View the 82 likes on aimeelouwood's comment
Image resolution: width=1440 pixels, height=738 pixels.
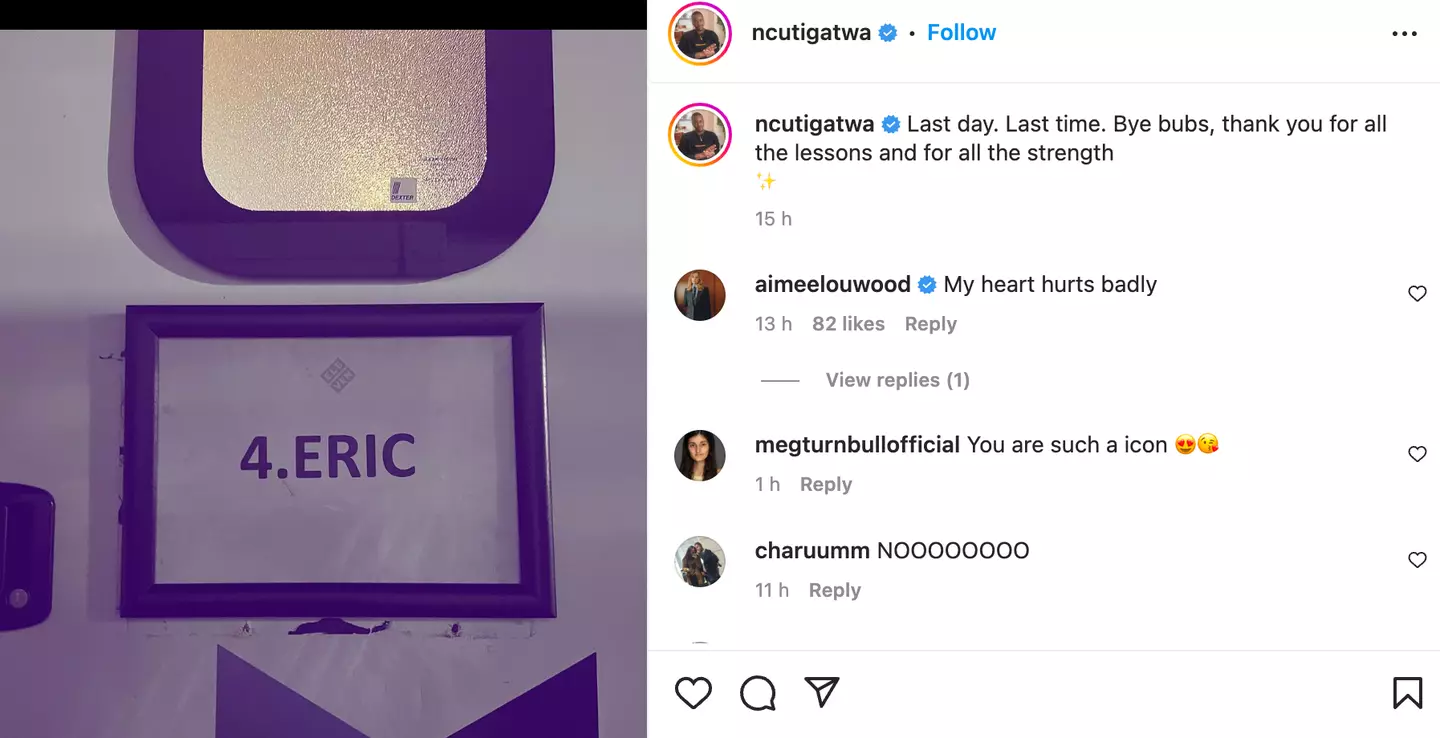coord(848,324)
